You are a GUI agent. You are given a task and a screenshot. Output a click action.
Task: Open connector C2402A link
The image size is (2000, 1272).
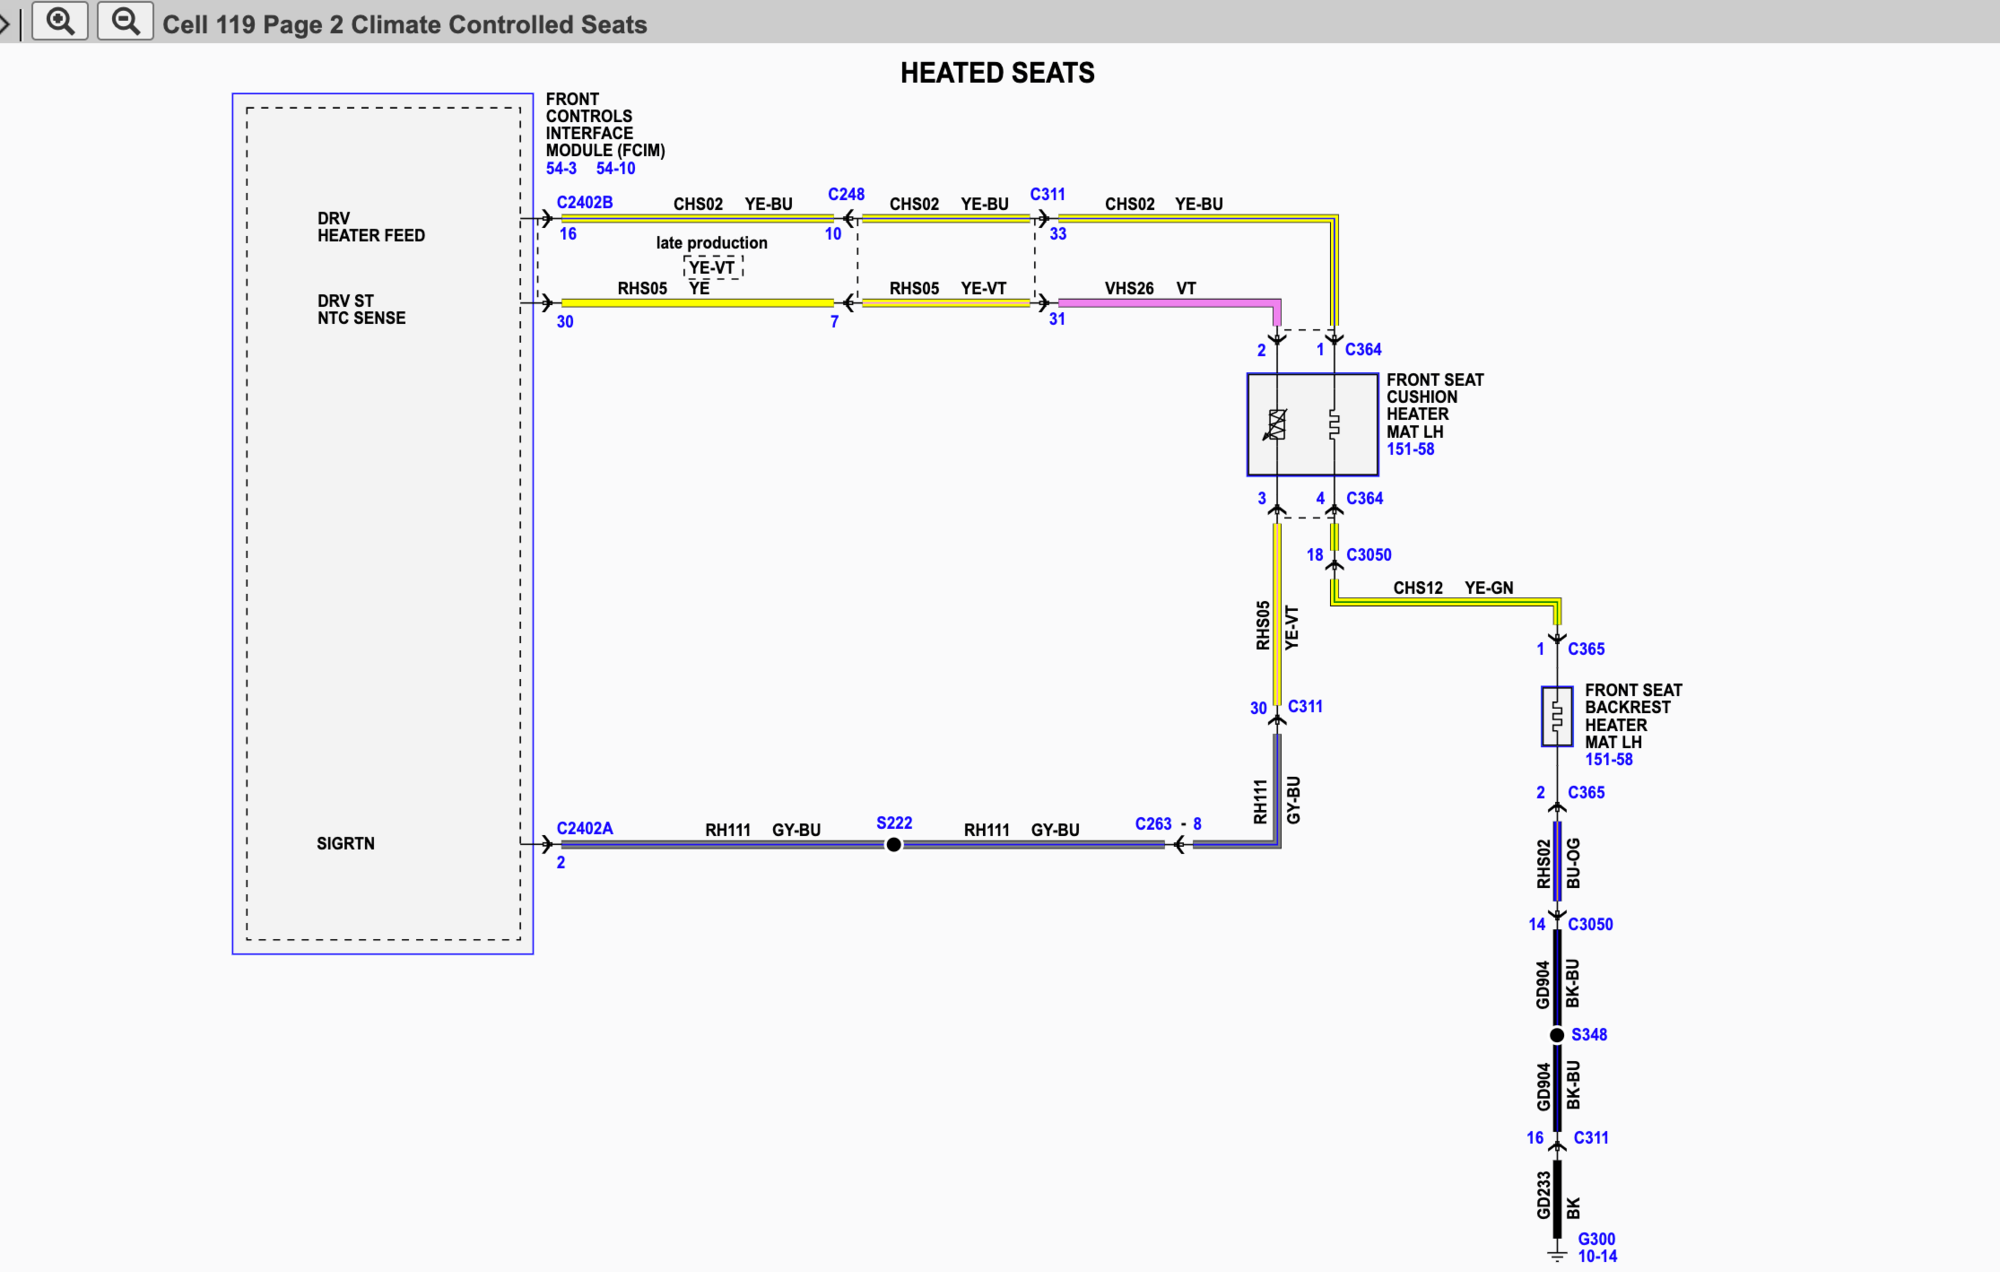584,828
